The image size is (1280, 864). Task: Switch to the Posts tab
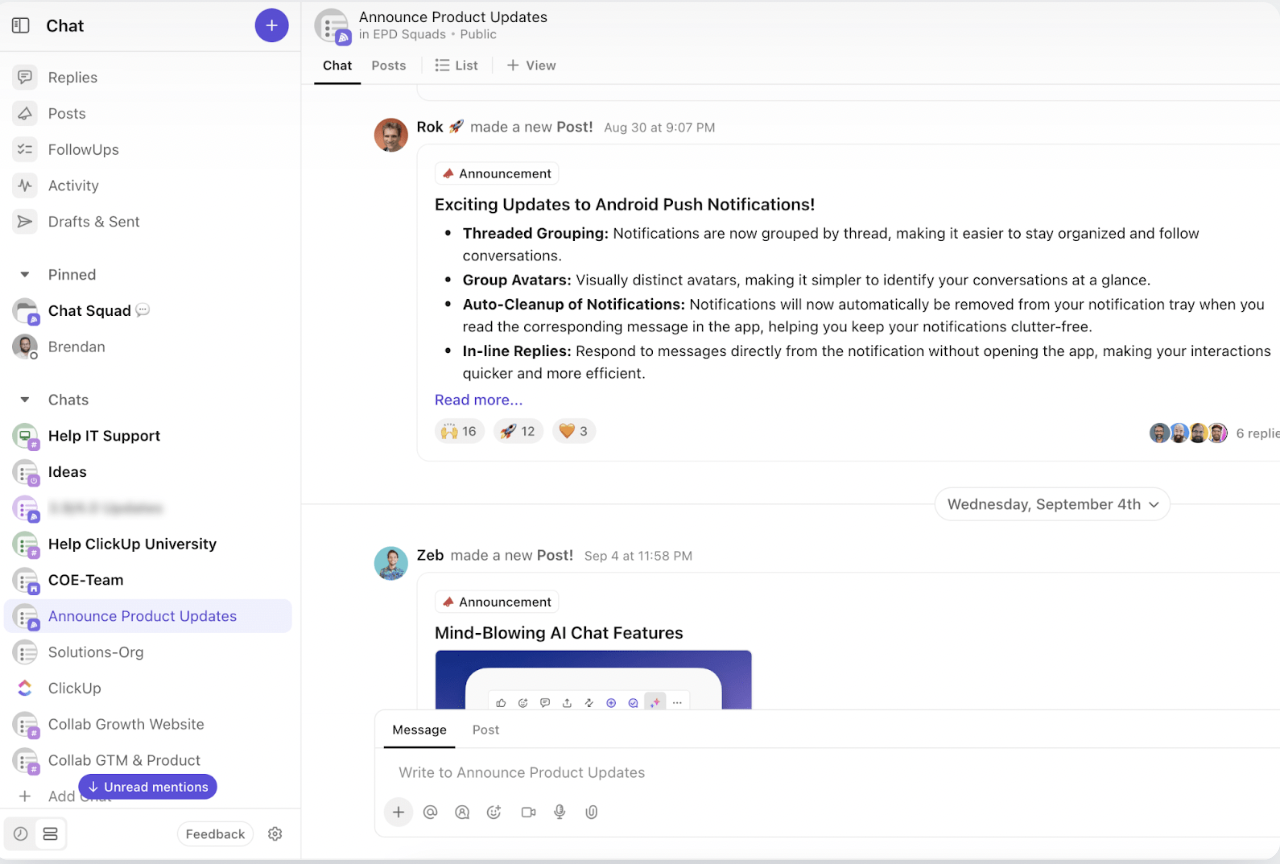click(388, 65)
